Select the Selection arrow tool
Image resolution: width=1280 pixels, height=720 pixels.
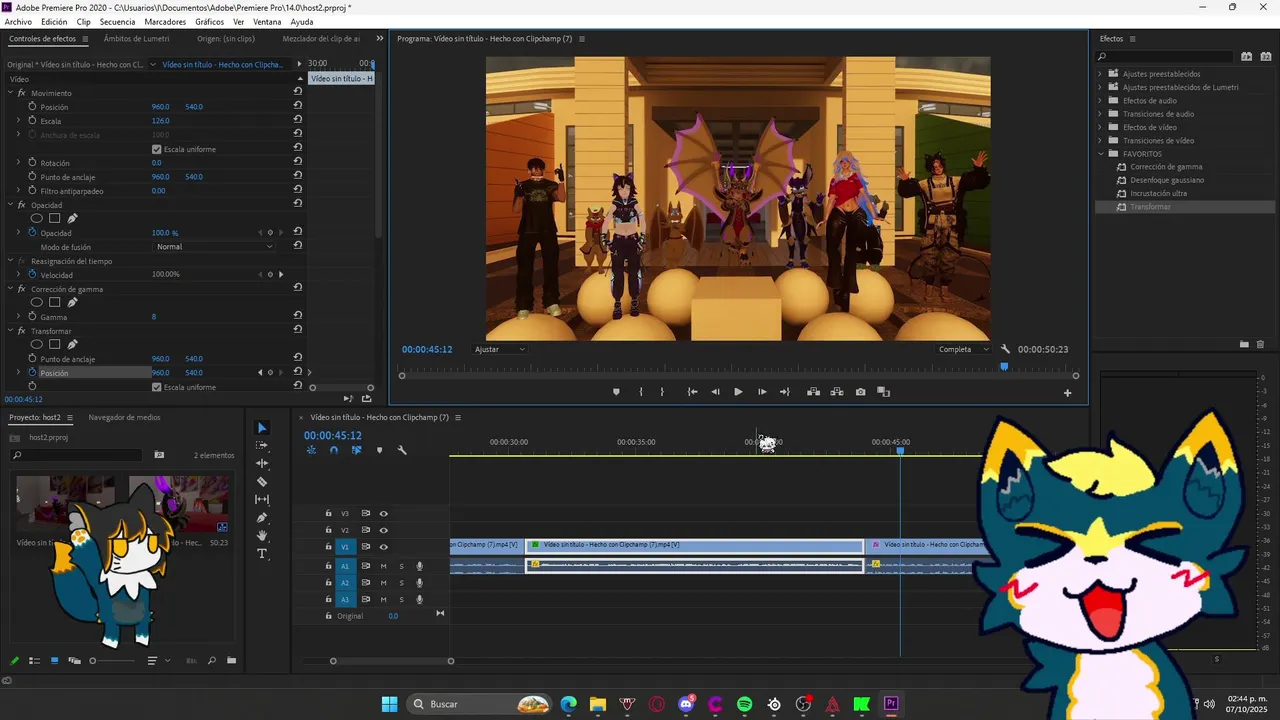point(262,428)
